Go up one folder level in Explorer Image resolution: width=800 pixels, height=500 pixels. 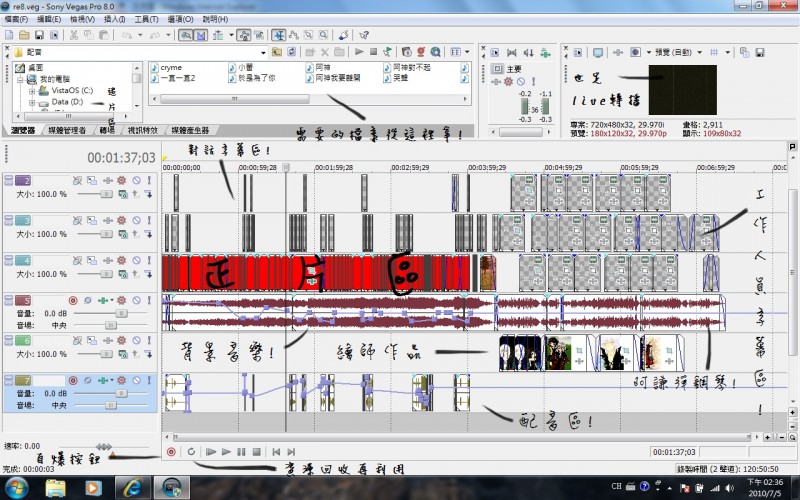point(277,52)
